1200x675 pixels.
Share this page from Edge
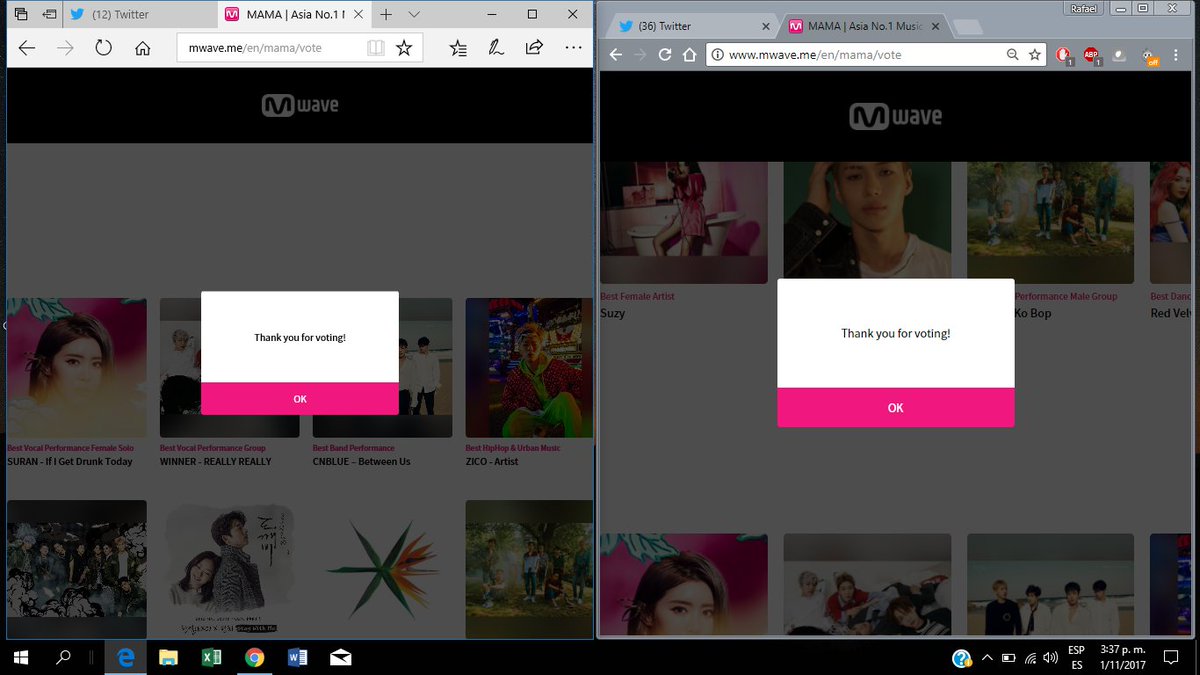(534, 47)
